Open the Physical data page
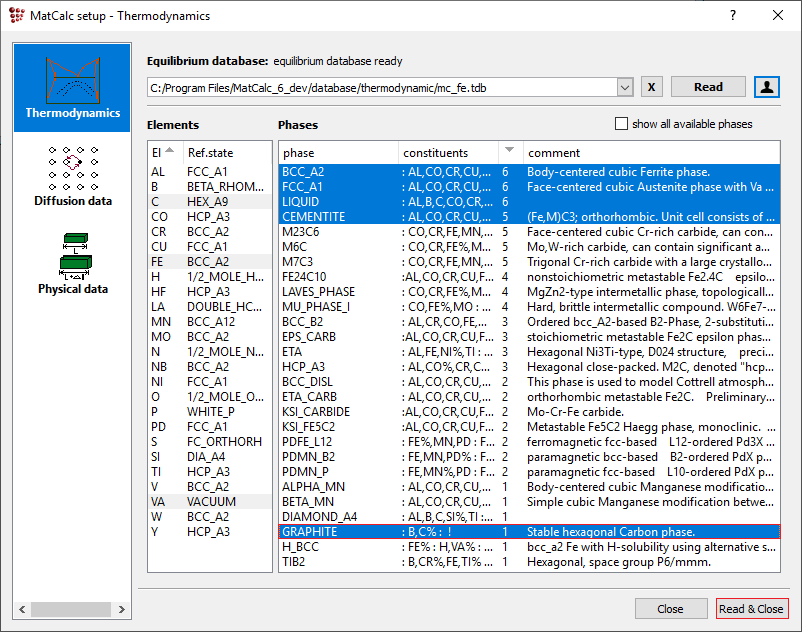Viewport: 802px width, 632px height. [72, 264]
